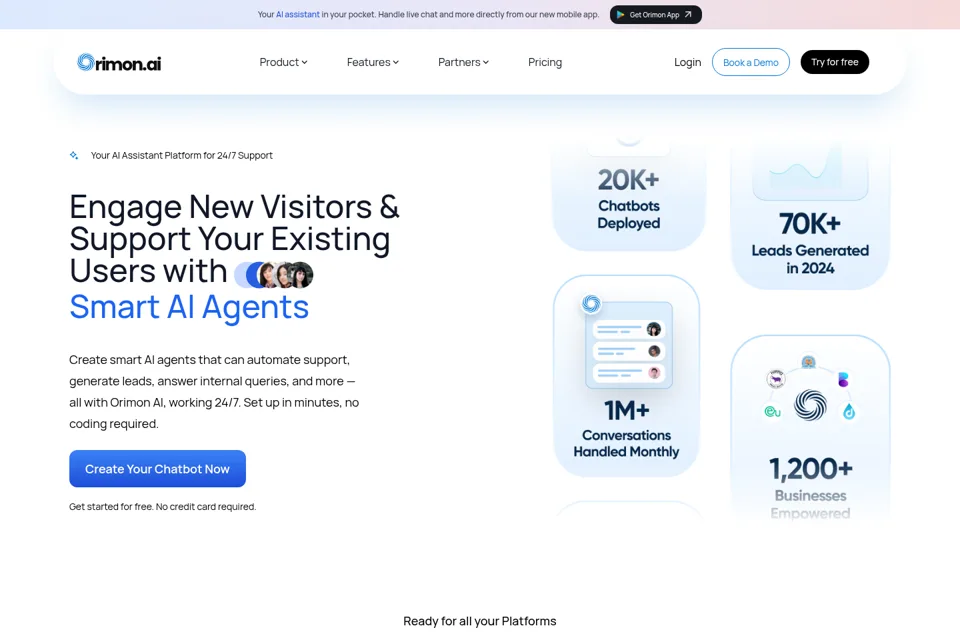This screenshot has height=640, width=960.
Task: Click 'Get started for free' note text
Action: 162,506
